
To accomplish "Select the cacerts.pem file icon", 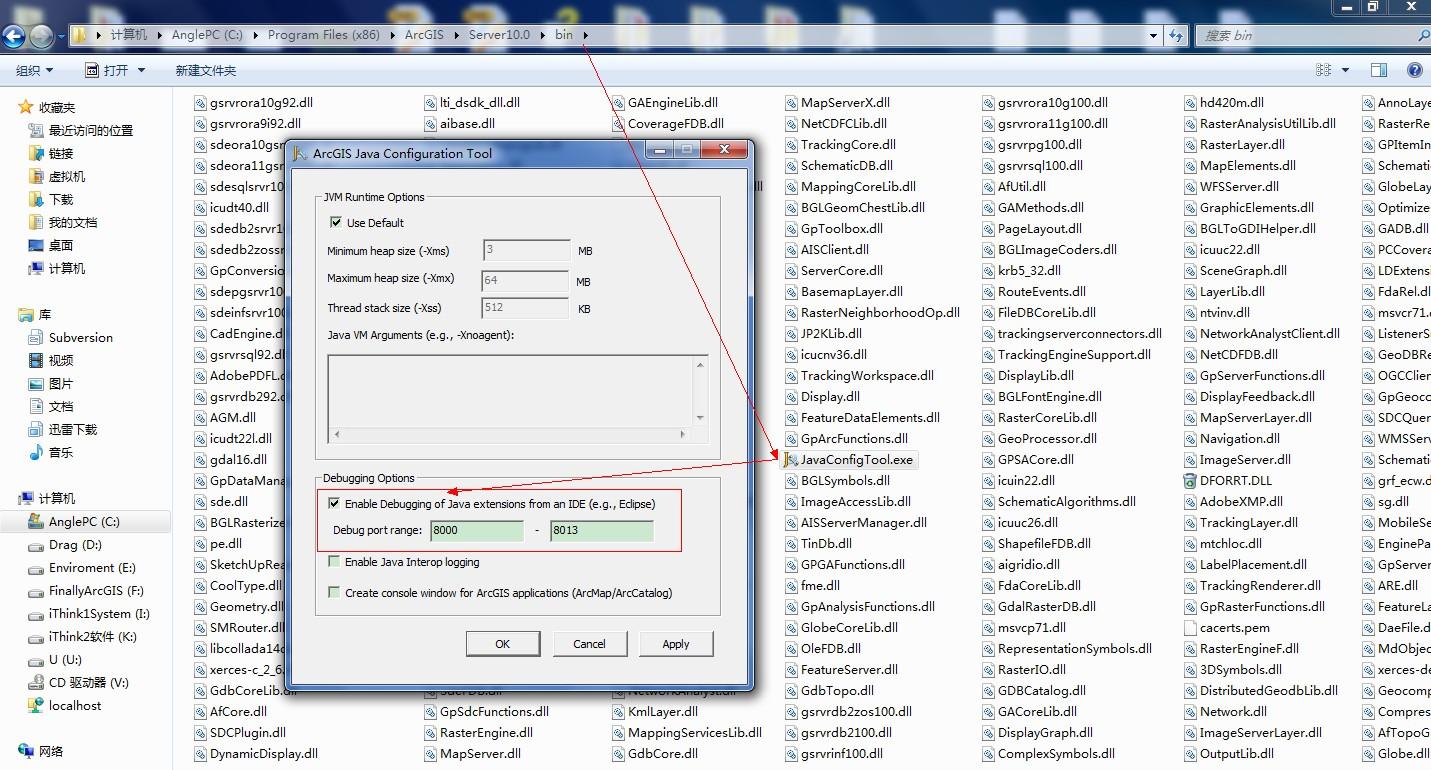I will [1190, 628].
